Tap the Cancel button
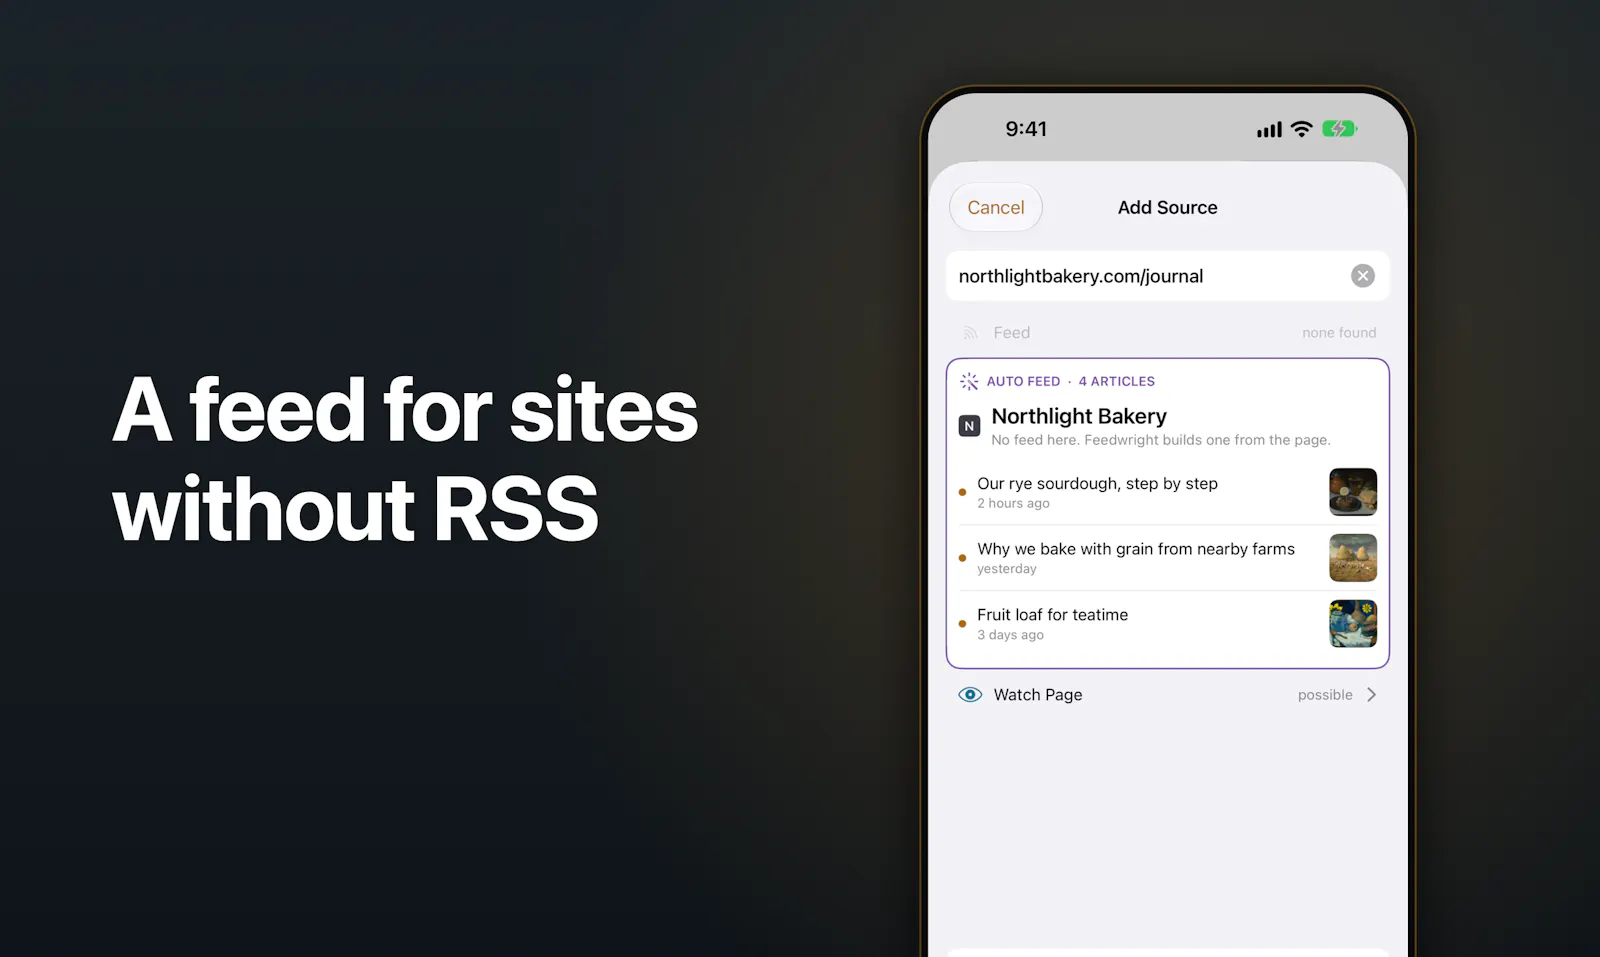The image size is (1600, 957). 996,208
